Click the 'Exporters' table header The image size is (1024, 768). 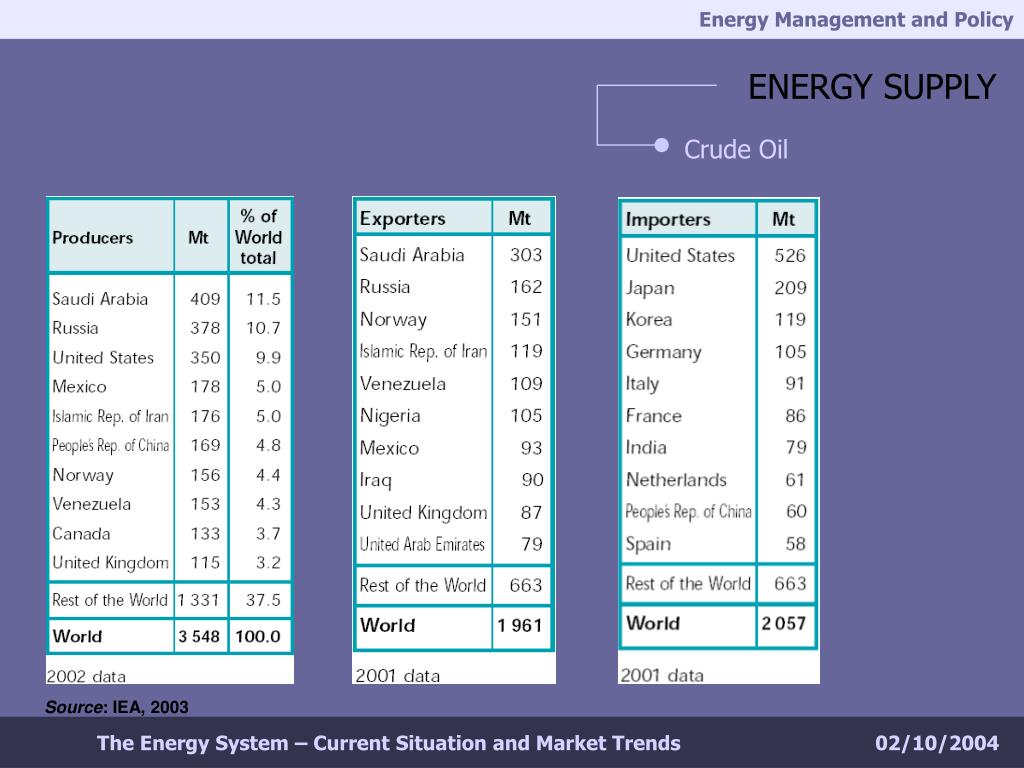(402, 218)
